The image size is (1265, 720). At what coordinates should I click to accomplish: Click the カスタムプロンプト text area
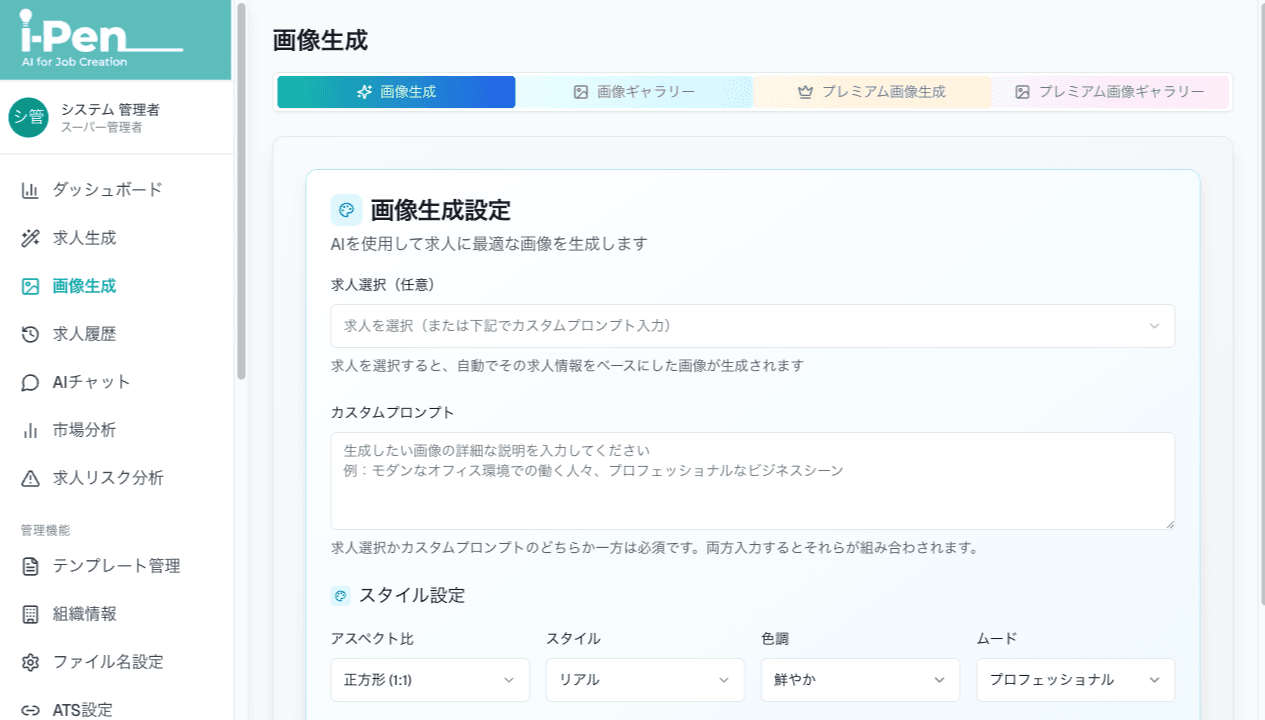pos(752,480)
